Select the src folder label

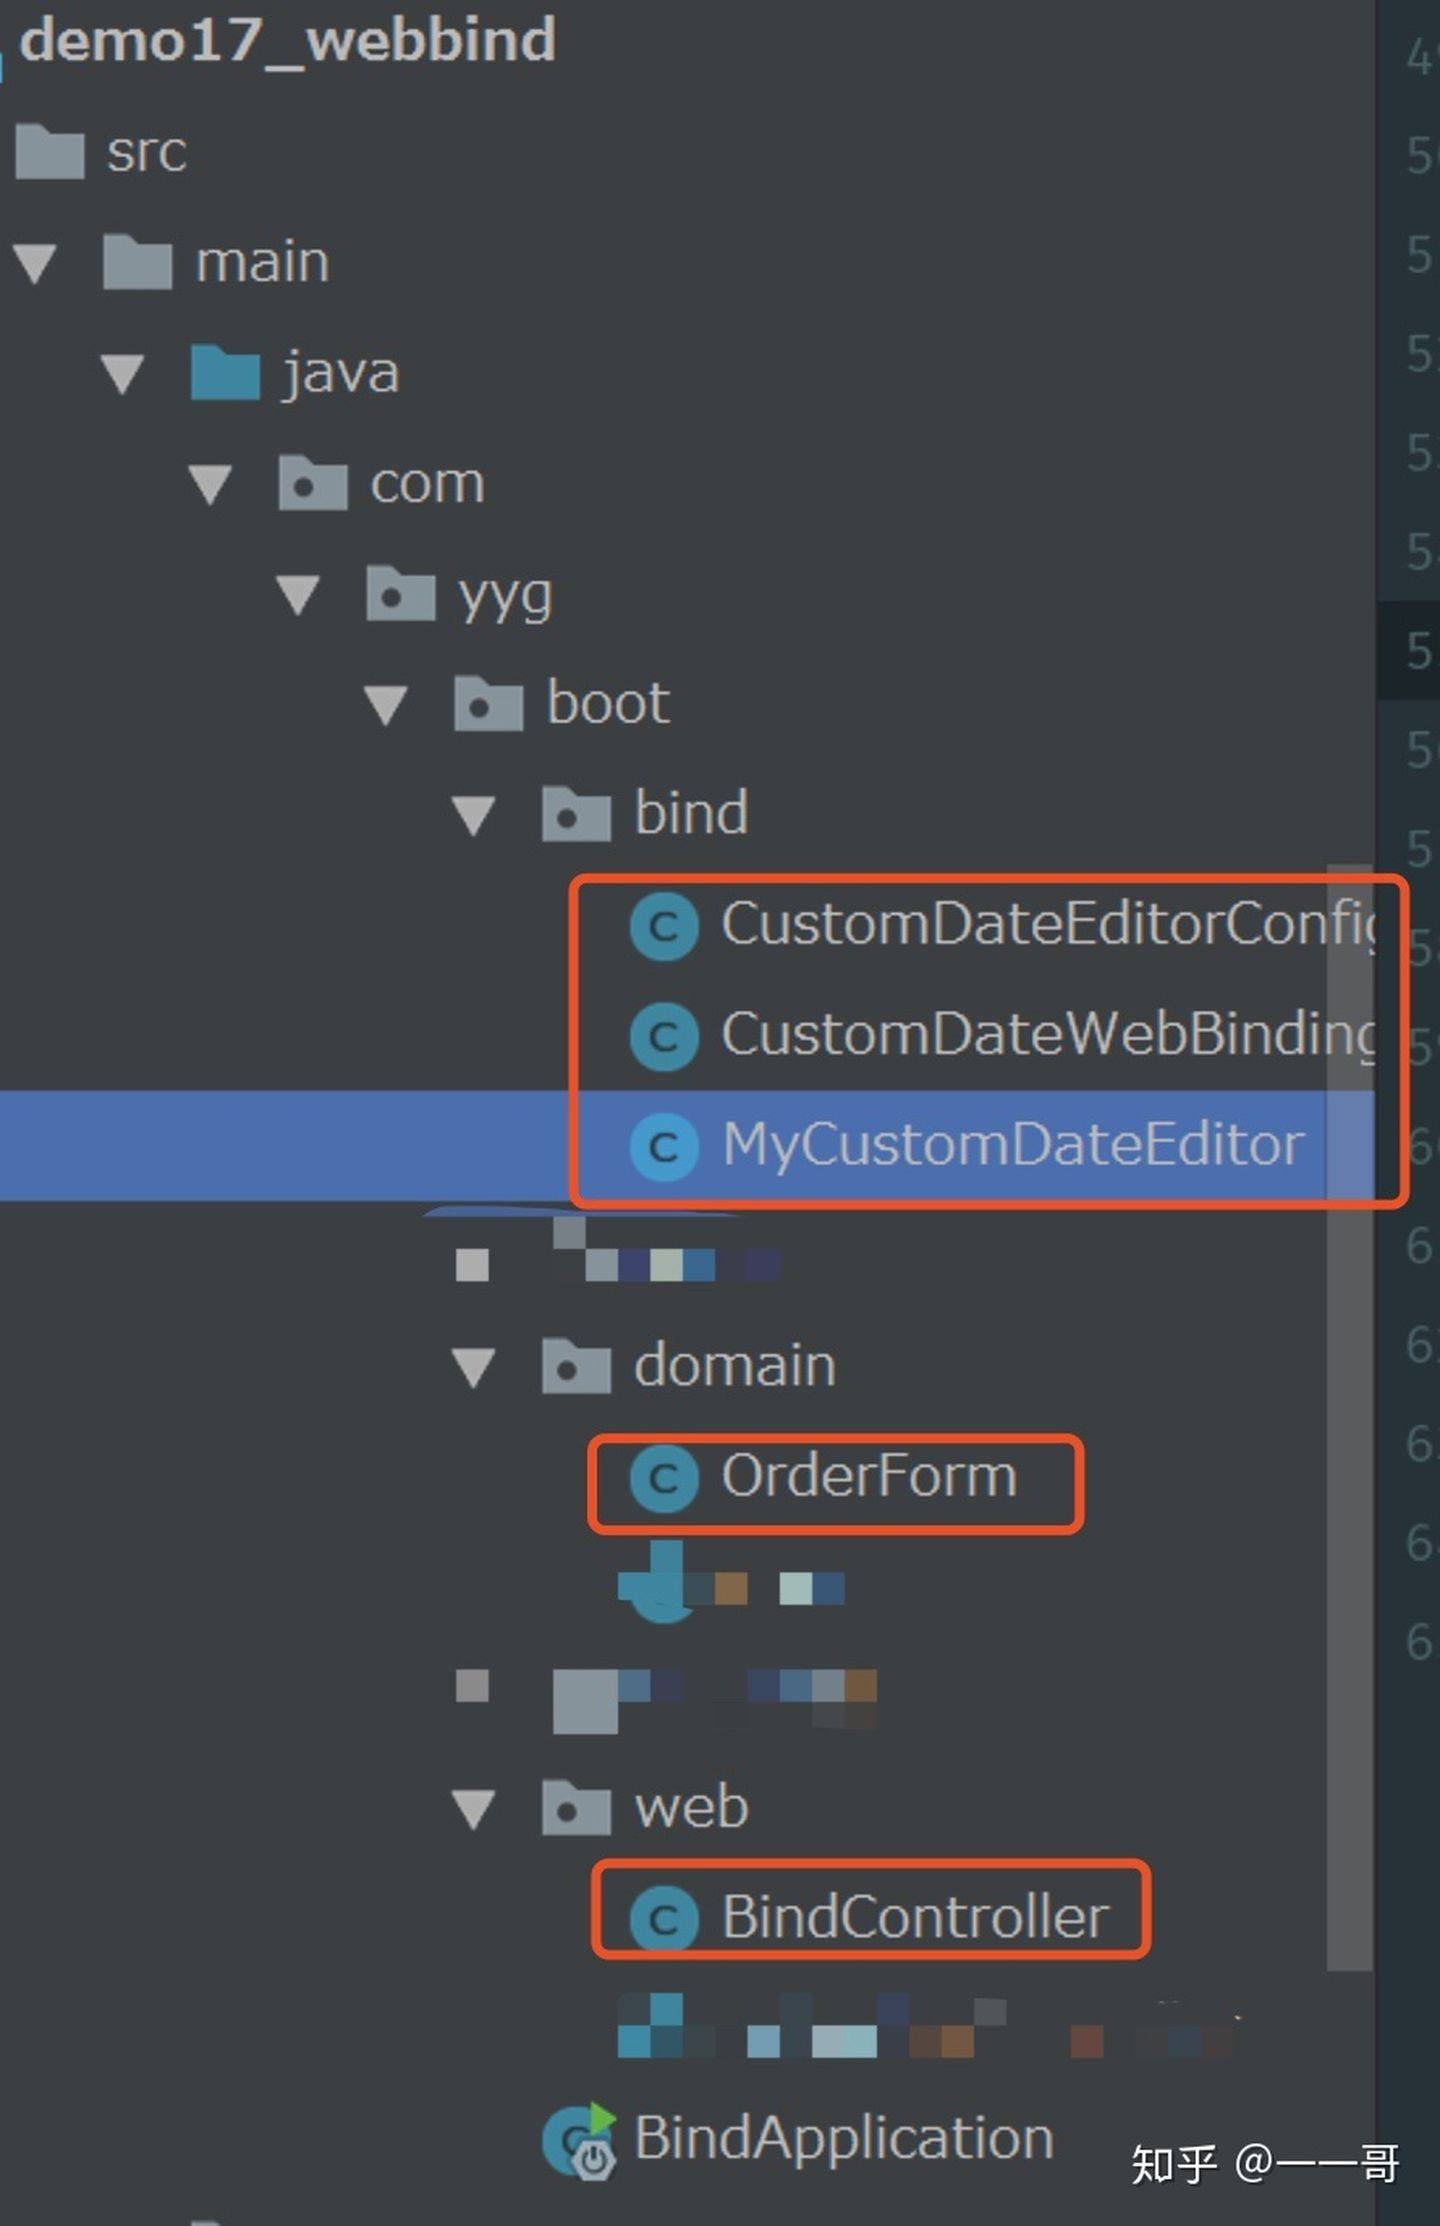147,153
